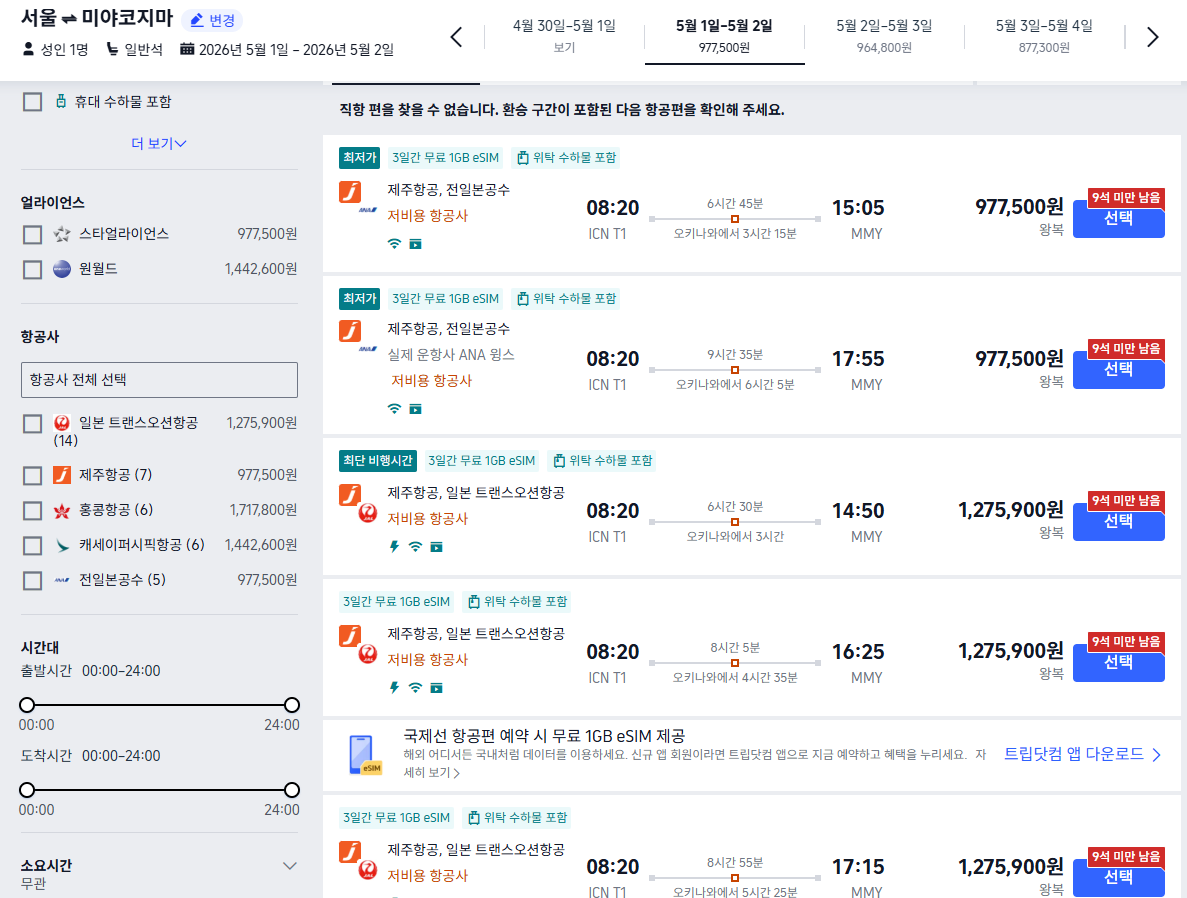The height and width of the screenshot is (898, 1187).
Task: Click the power outlet icon on 16:25 flight
Action: (x=394, y=688)
